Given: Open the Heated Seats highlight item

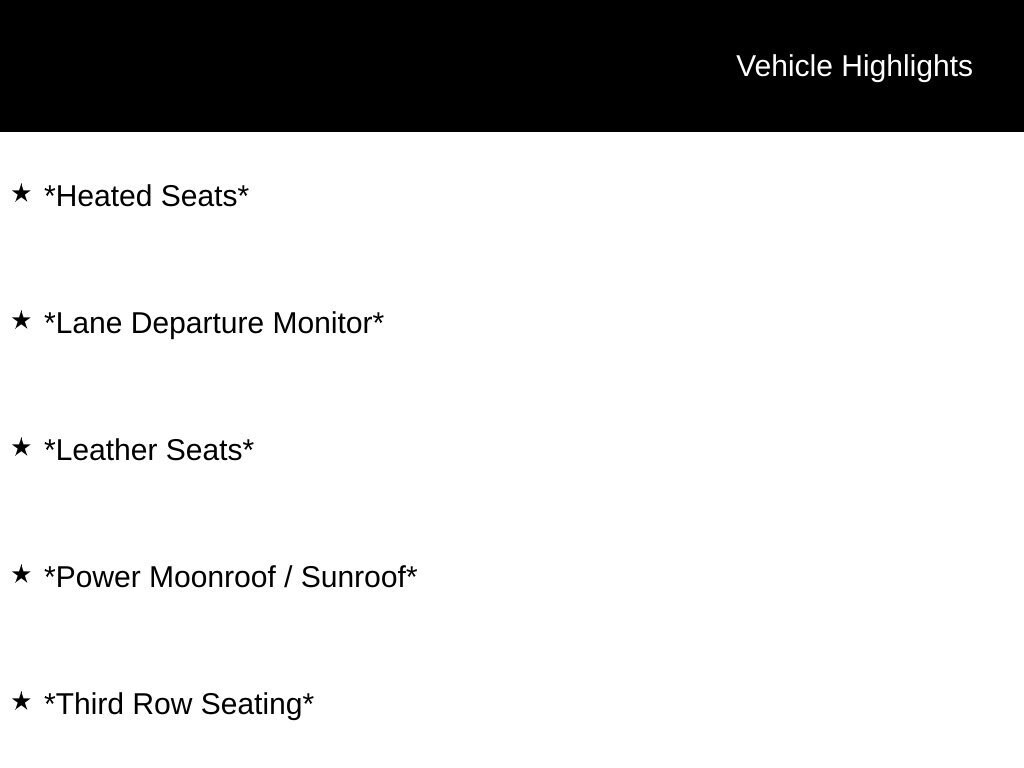Looking at the screenshot, I should click(x=146, y=196).
